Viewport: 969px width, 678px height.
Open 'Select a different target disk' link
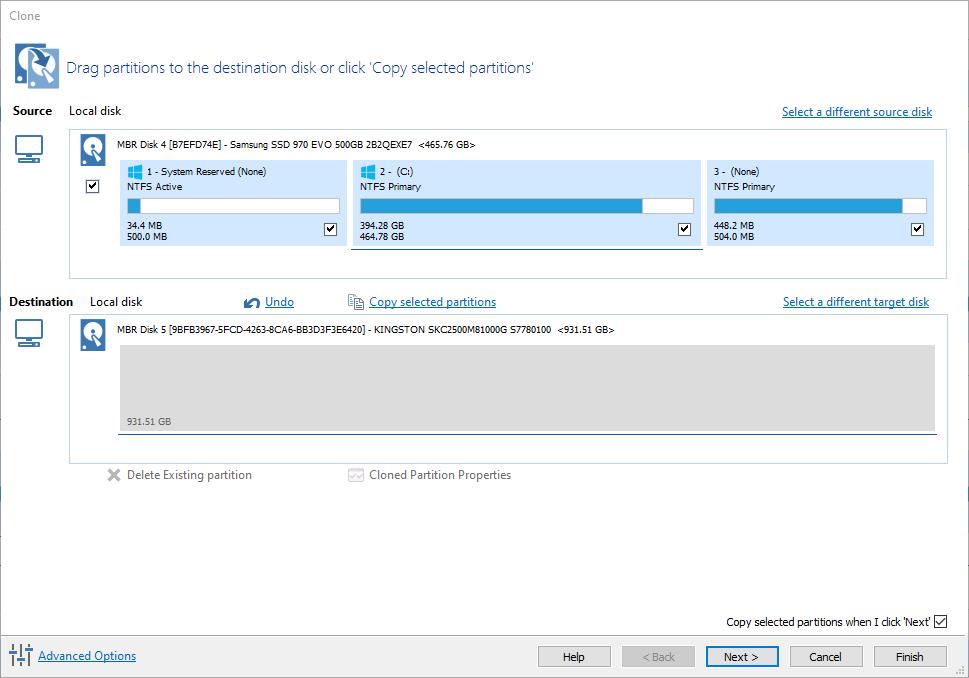tap(855, 302)
